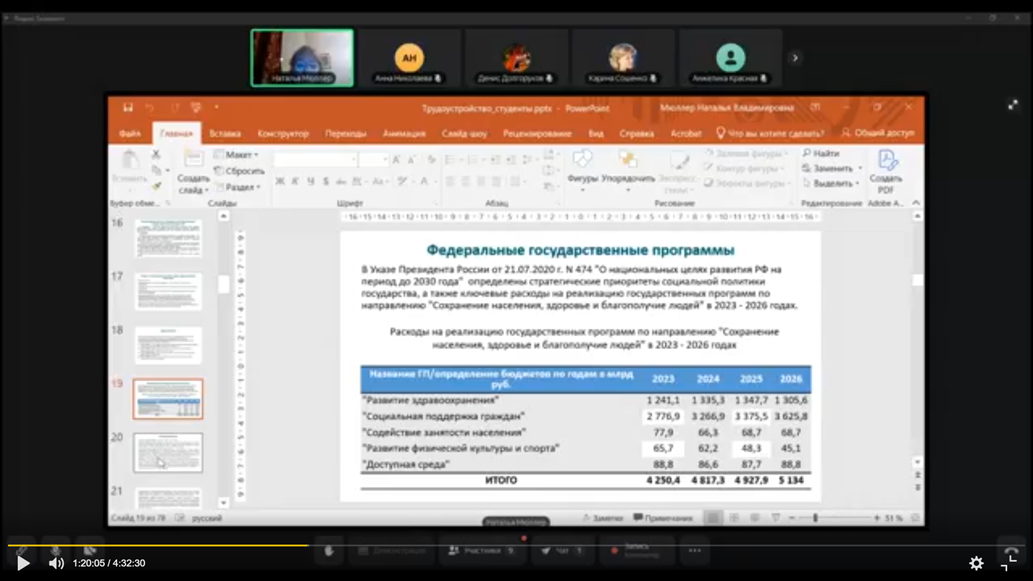The image size is (1033, 581).
Task: Click the Share (Общий доступ) button
Action: (x=878, y=133)
